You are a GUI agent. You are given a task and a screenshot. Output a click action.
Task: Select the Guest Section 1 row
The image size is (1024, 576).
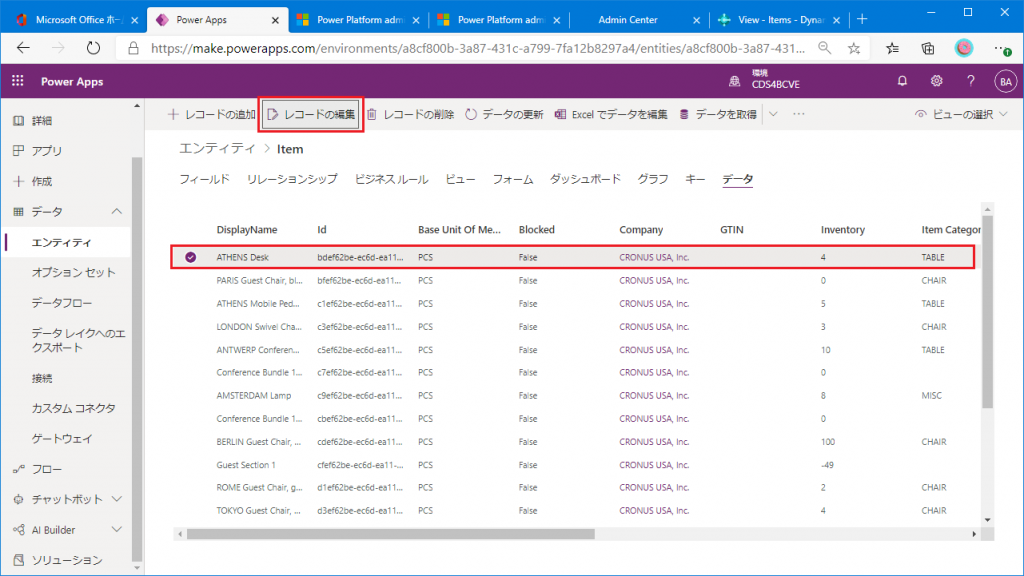point(575,465)
